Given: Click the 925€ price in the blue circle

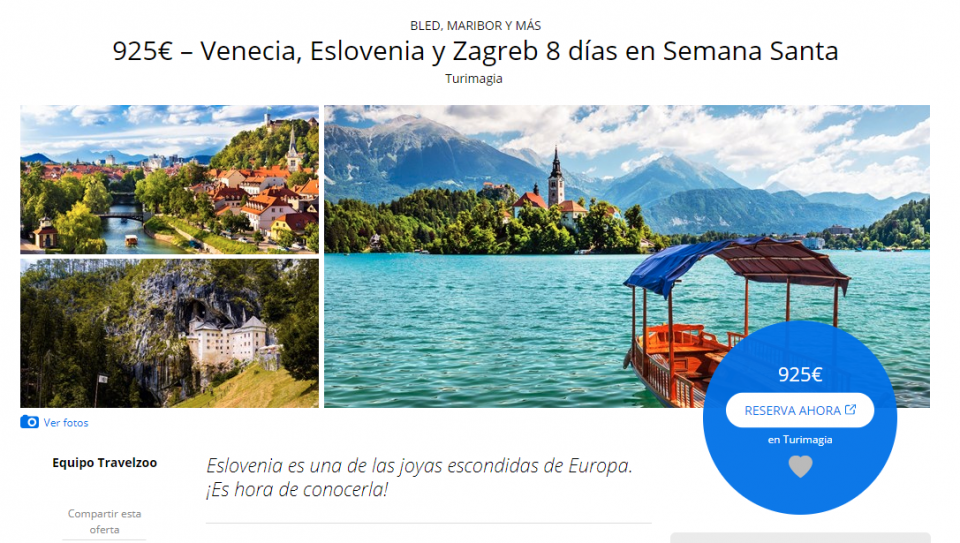Looking at the screenshot, I should click(800, 374).
